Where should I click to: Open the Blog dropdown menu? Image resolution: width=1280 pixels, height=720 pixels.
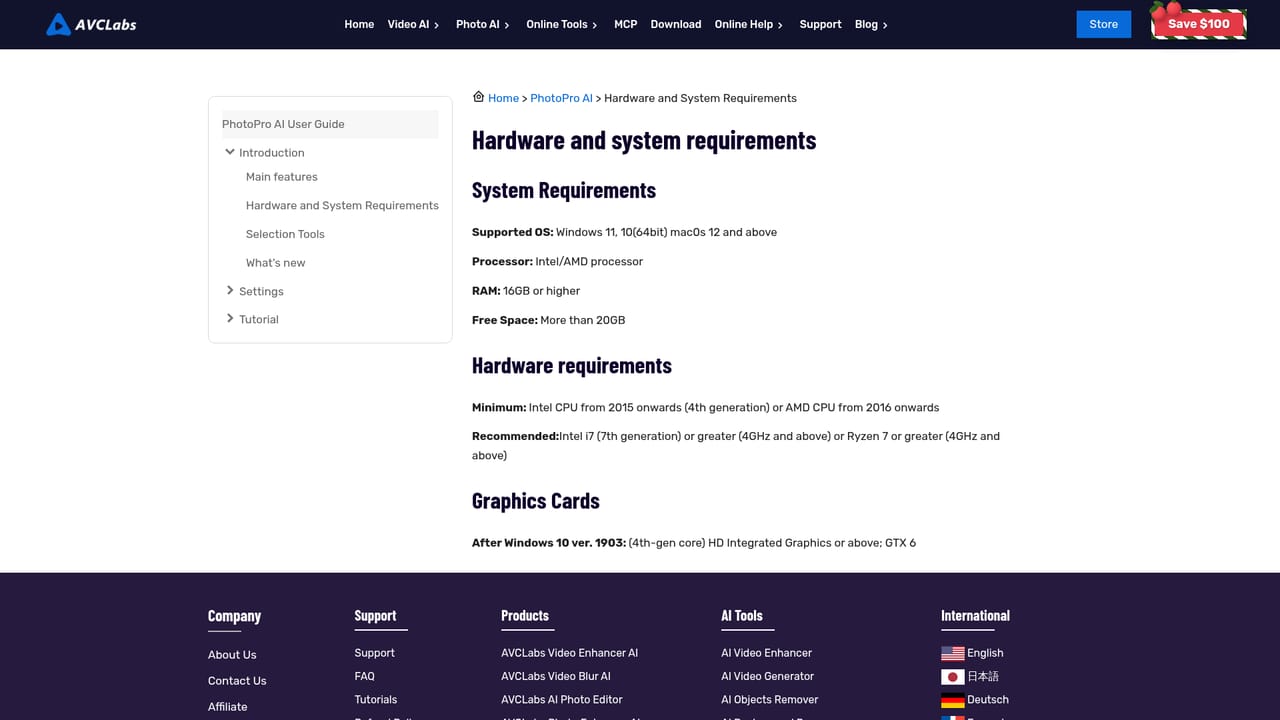(871, 24)
